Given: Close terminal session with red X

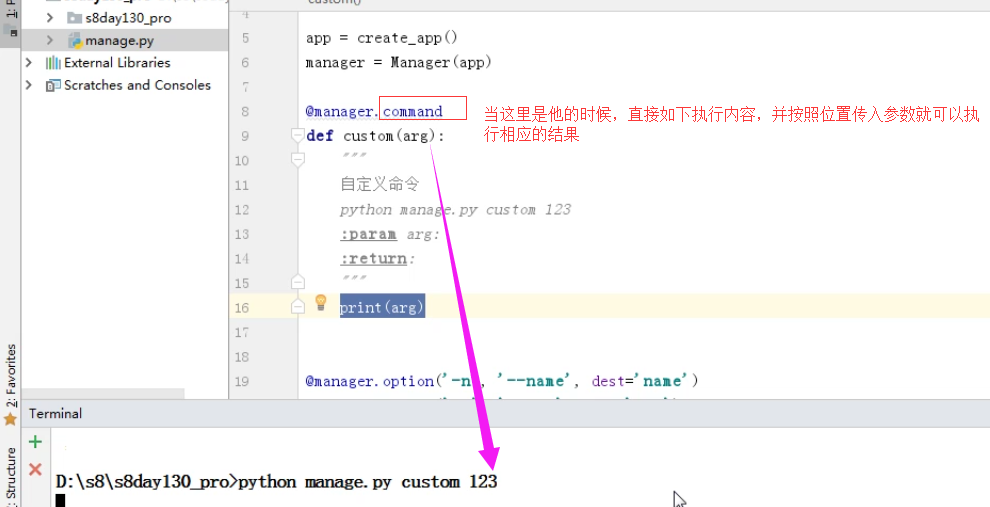Looking at the screenshot, I should tap(35, 469).
